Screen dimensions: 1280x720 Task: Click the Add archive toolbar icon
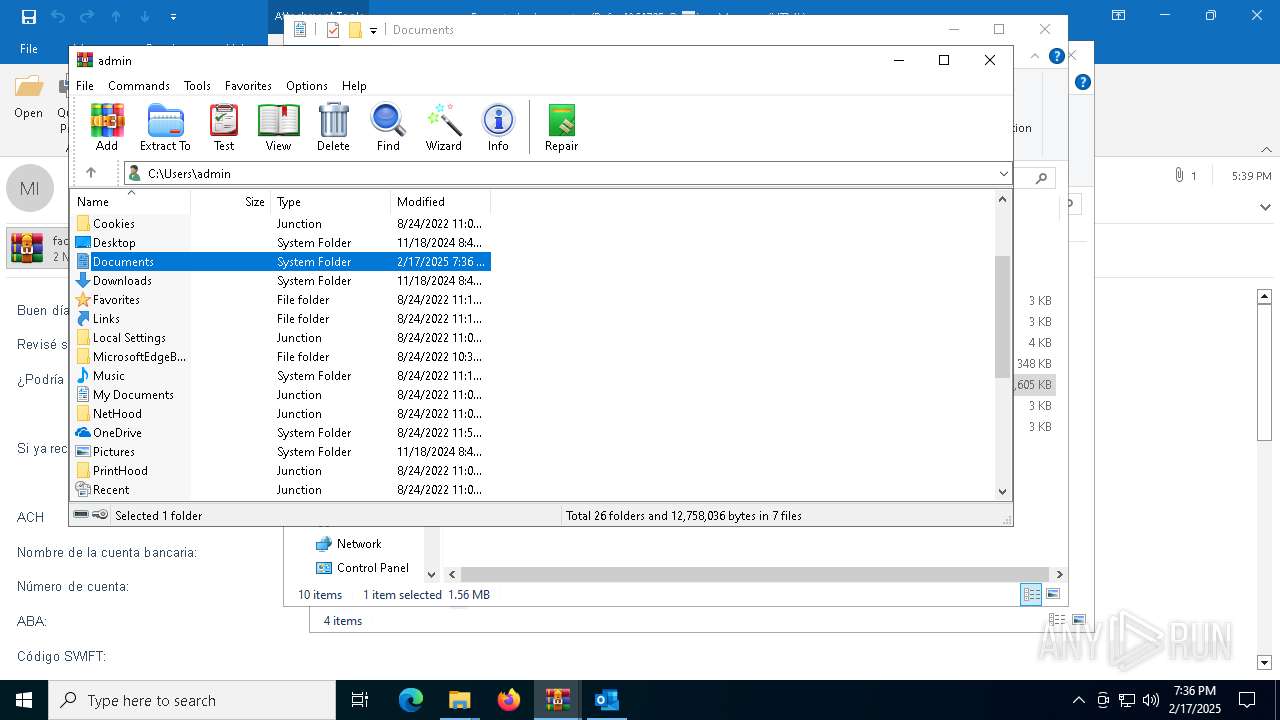(x=107, y=127)
